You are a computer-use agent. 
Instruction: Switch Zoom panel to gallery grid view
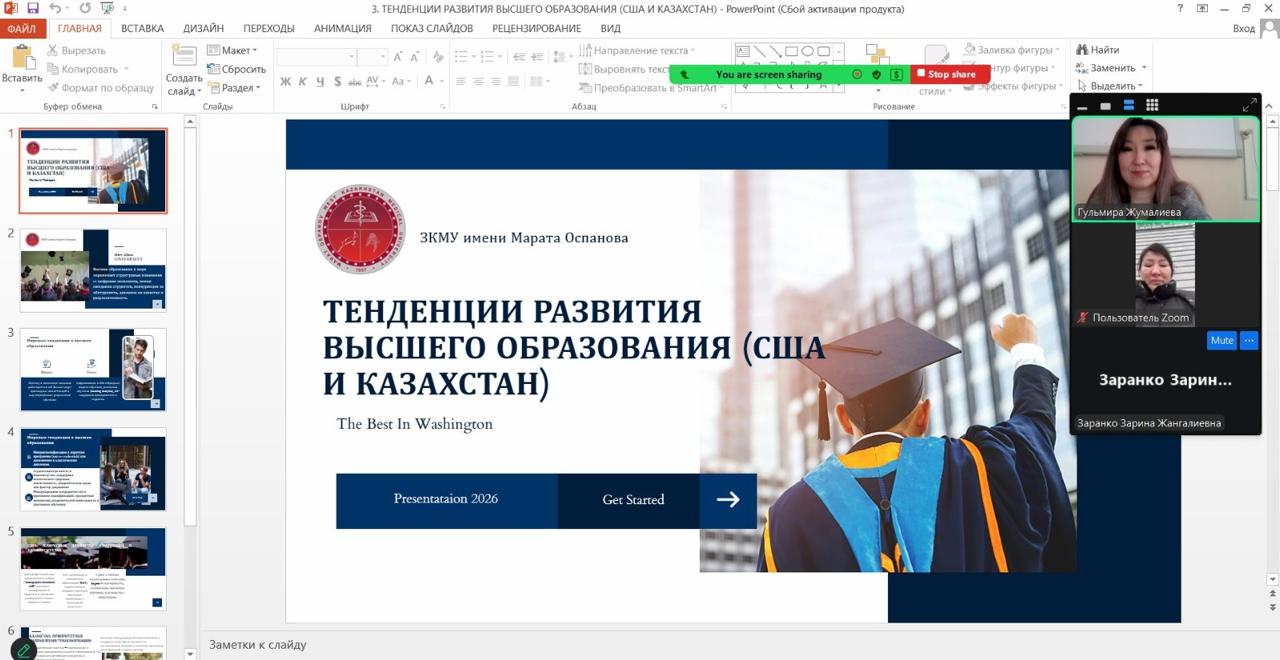pyautogui.click(x=1152, y=105)
